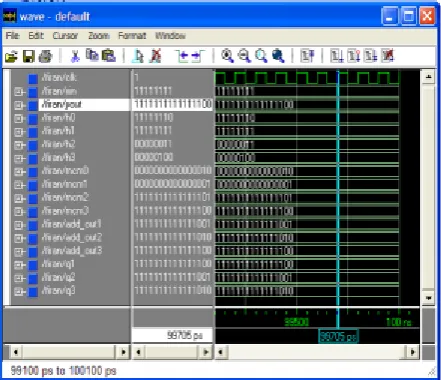This screenshot has width=441, height=380.
Task: Open the Format menu
Action: 132,35
